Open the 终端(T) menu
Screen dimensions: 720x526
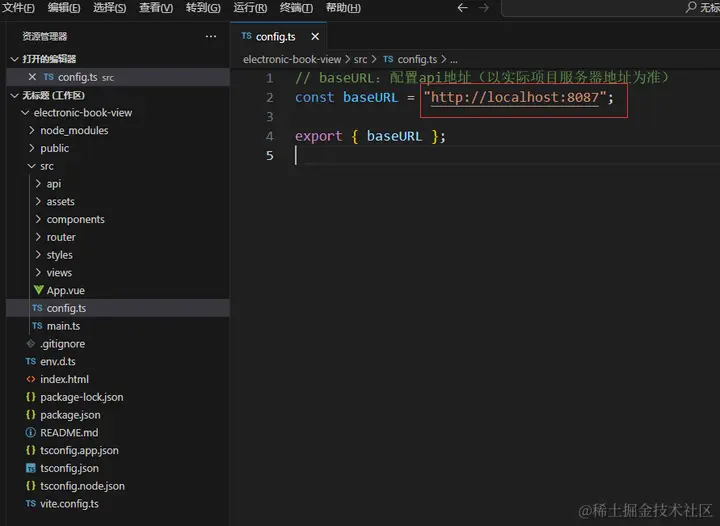coord(296,8)
